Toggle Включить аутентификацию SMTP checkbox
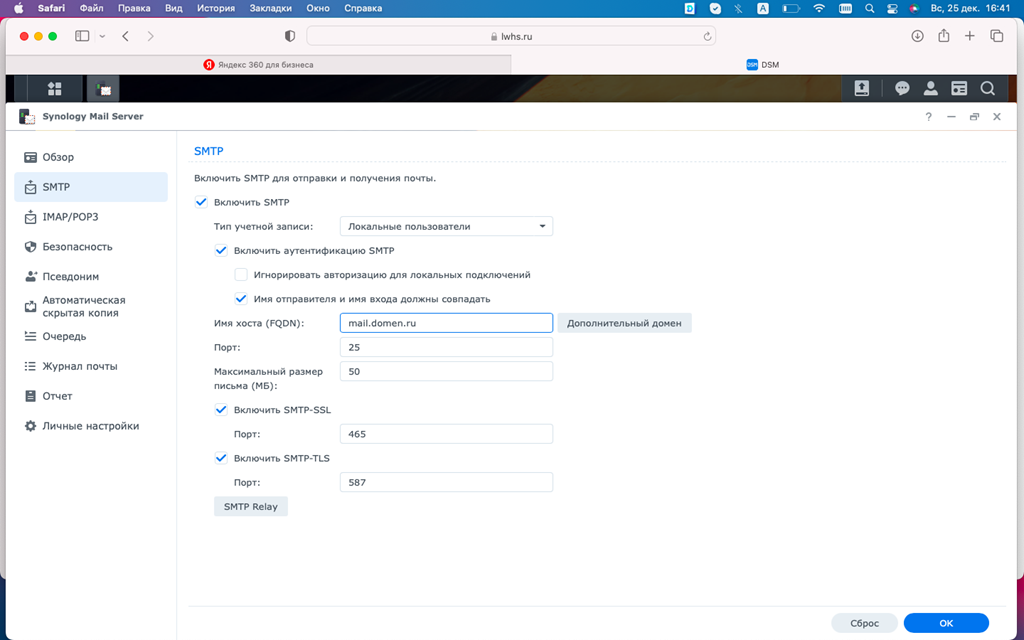This screenshot has width=1024, height=640. tap(221, 251)
